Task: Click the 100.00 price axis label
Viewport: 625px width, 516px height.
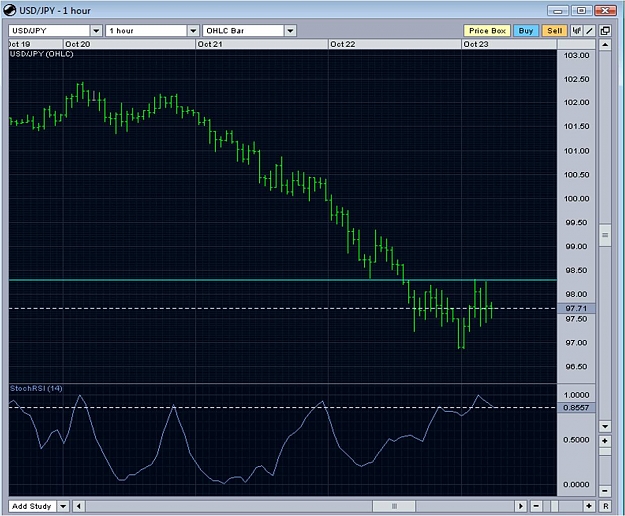Action: click(x=576, y=198)
